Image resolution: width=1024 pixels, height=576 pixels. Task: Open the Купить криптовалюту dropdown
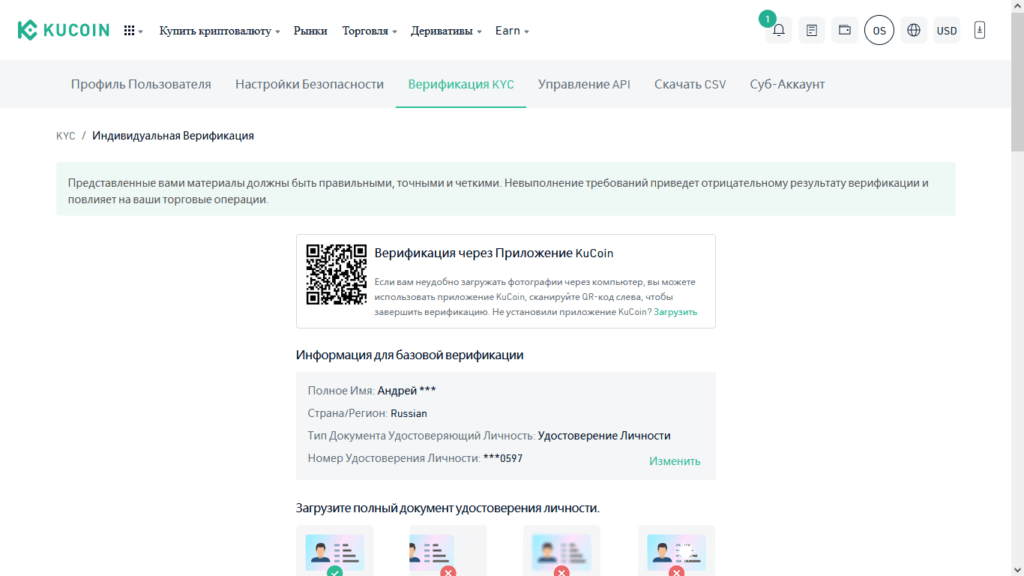(216, 30)
